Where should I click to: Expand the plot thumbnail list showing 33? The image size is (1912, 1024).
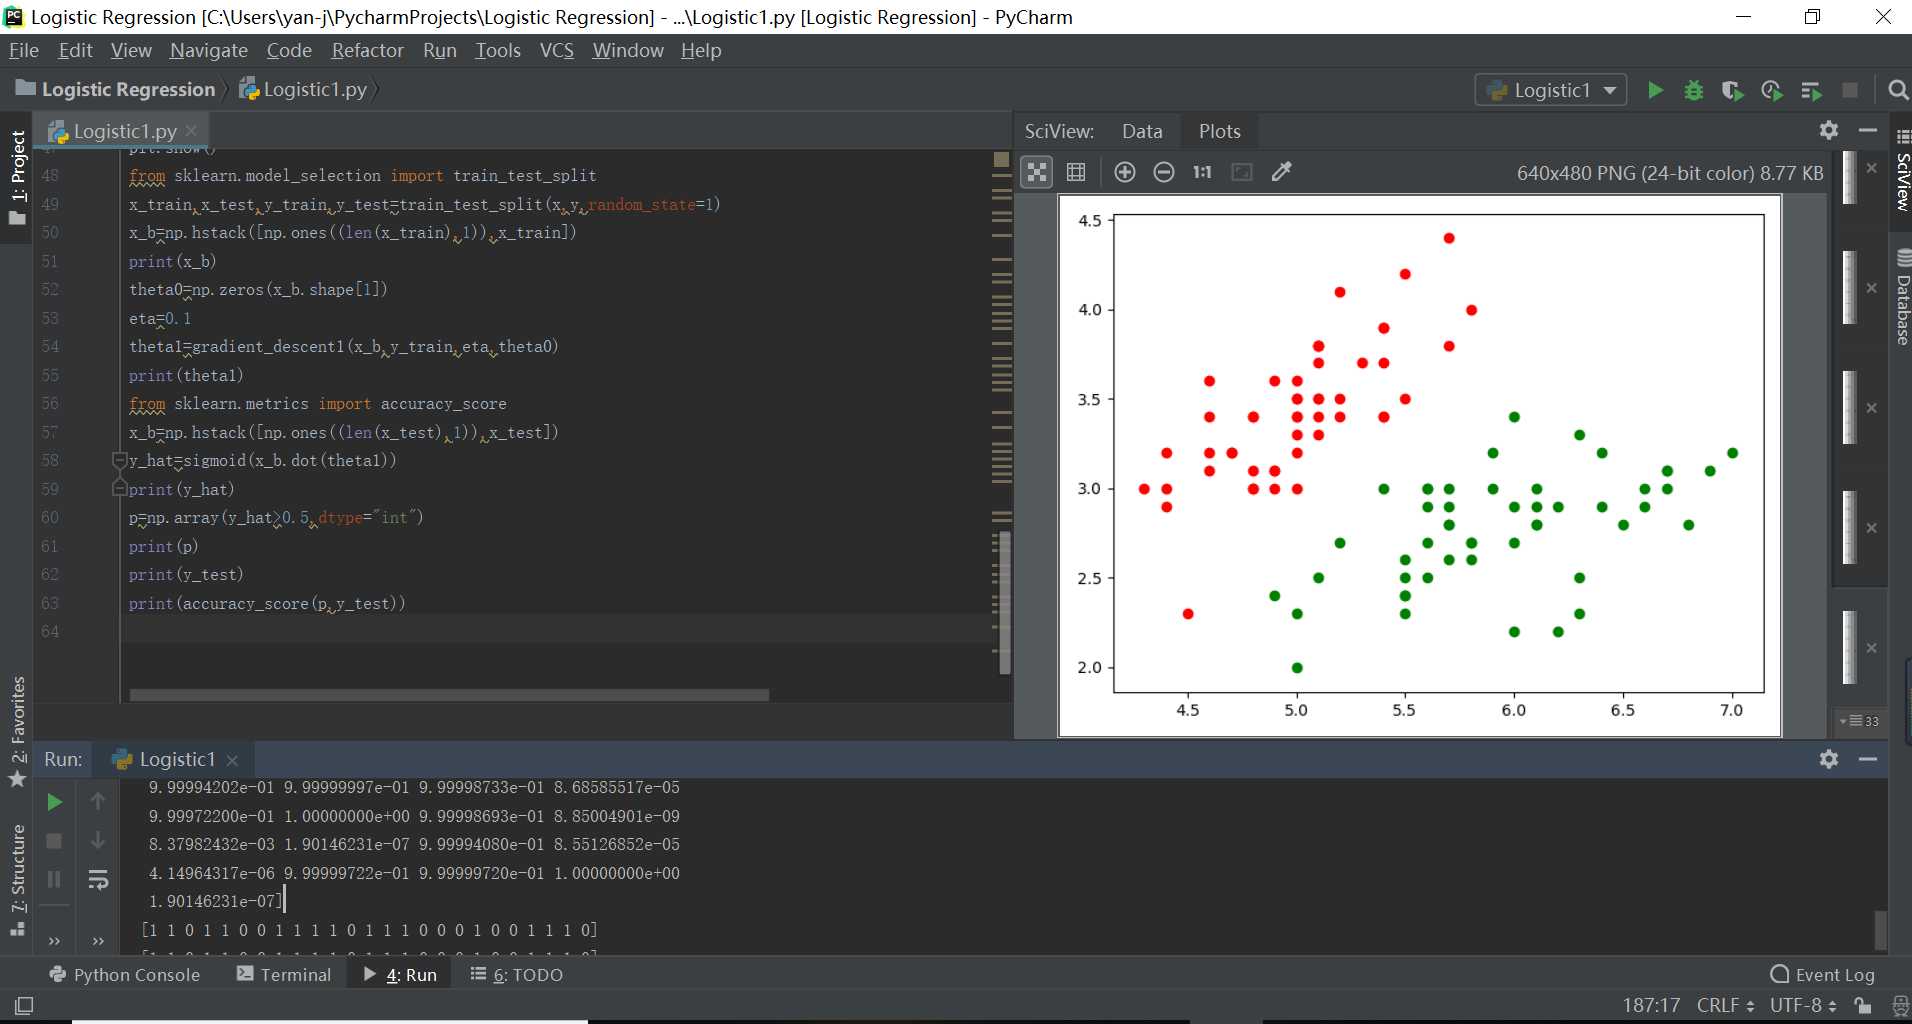[x=1860, y=720]
